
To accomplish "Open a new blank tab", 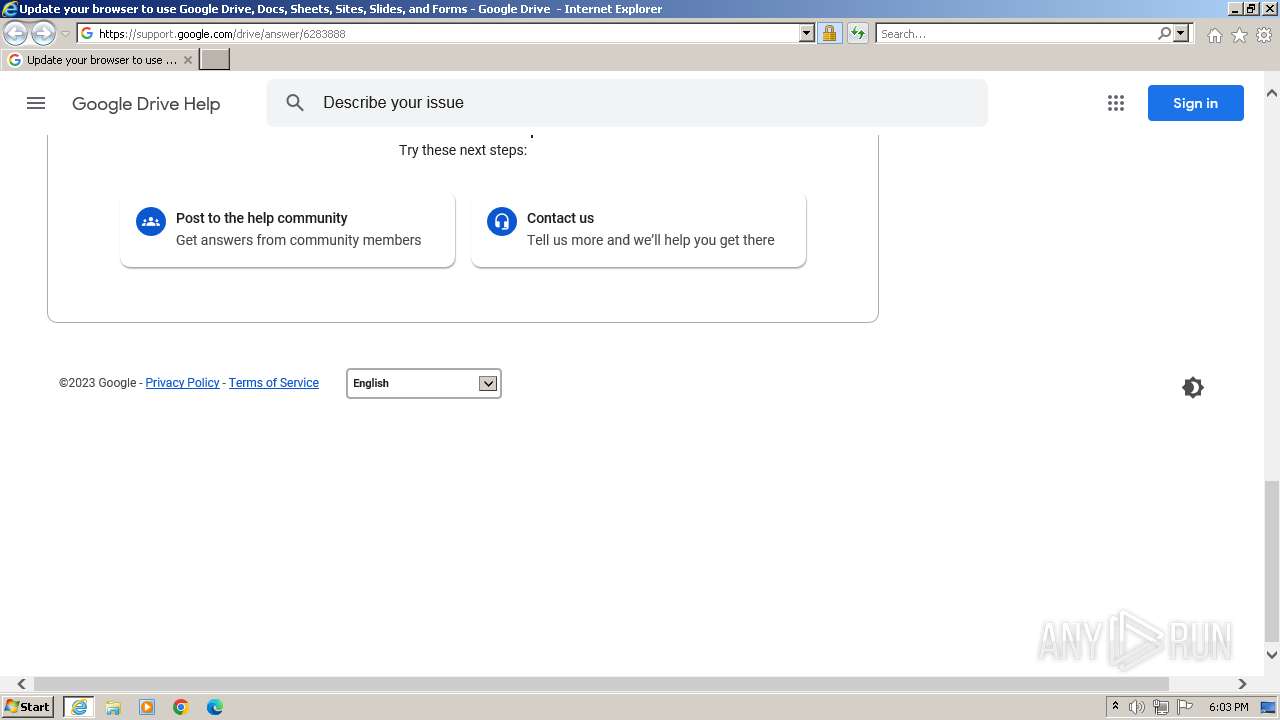I will point(215,60).
